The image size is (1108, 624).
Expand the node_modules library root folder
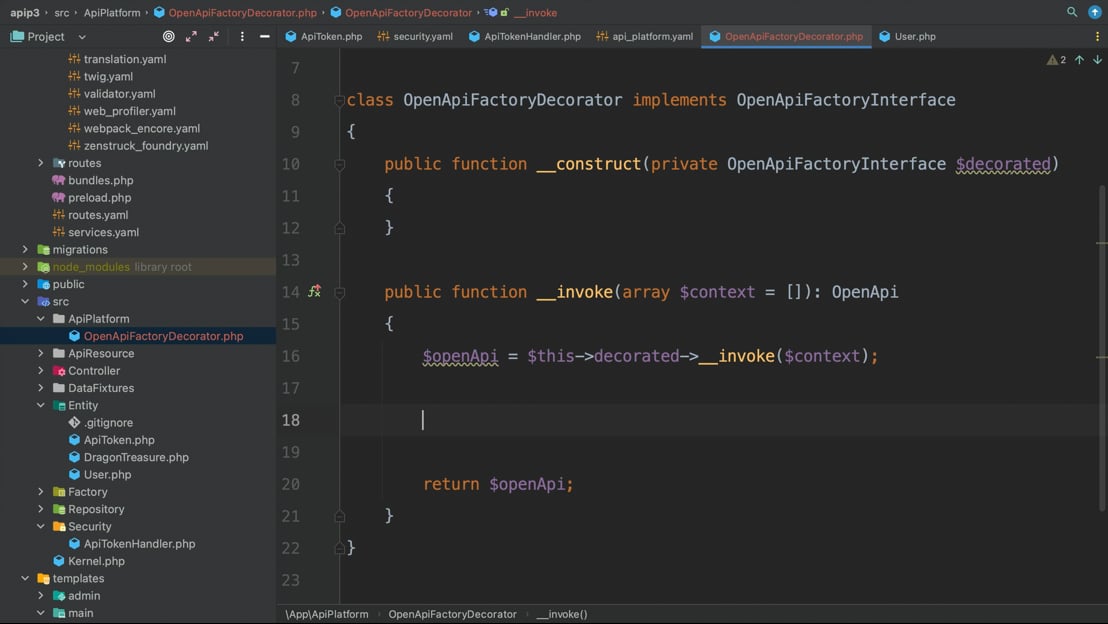pyautogui.click(x=25, y=267)
